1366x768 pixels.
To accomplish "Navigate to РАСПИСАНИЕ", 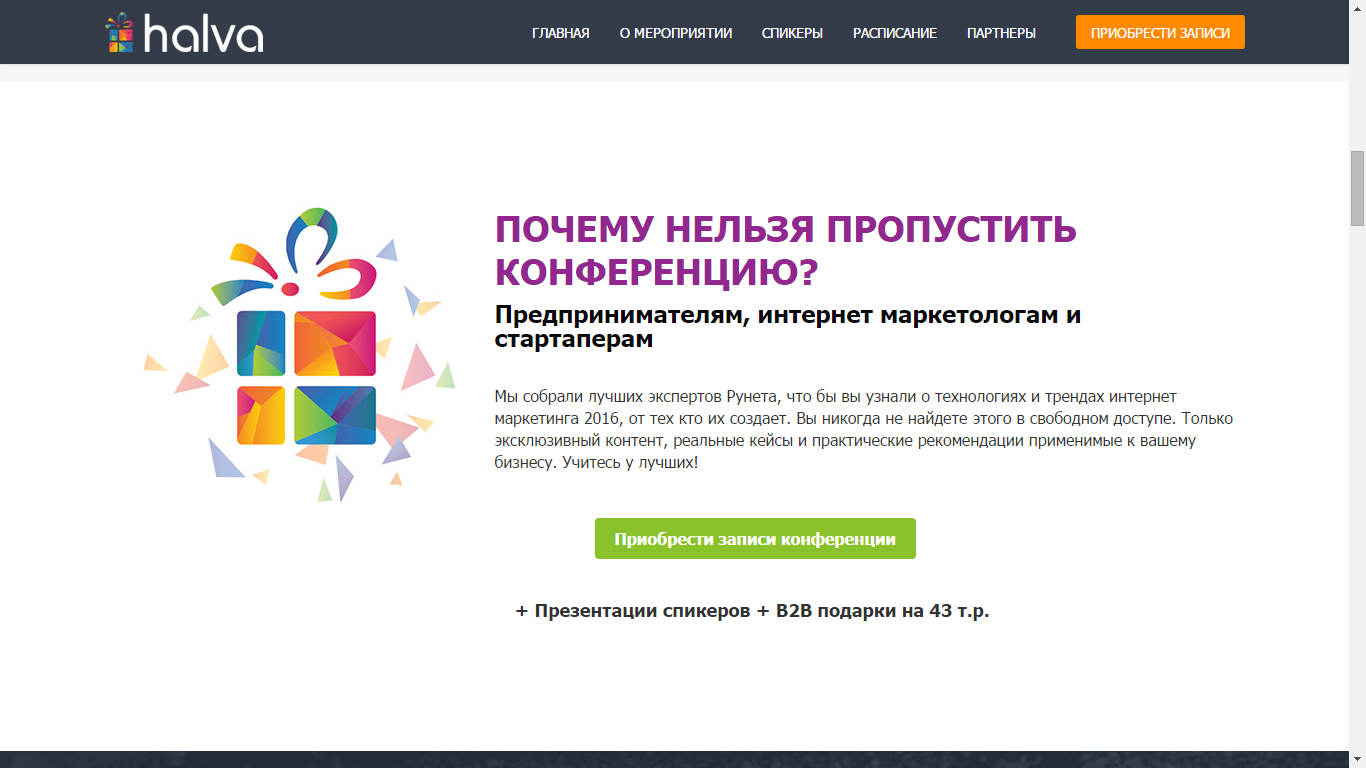I will pyautogui.click(x=895, y=33).
